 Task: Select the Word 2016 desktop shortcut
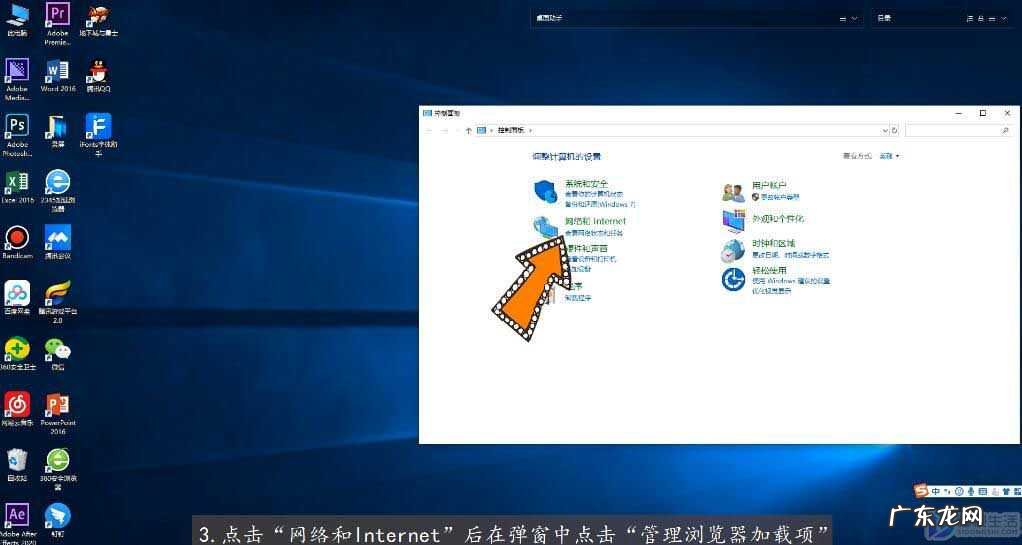pyautogui.click(x=57, y=76)
